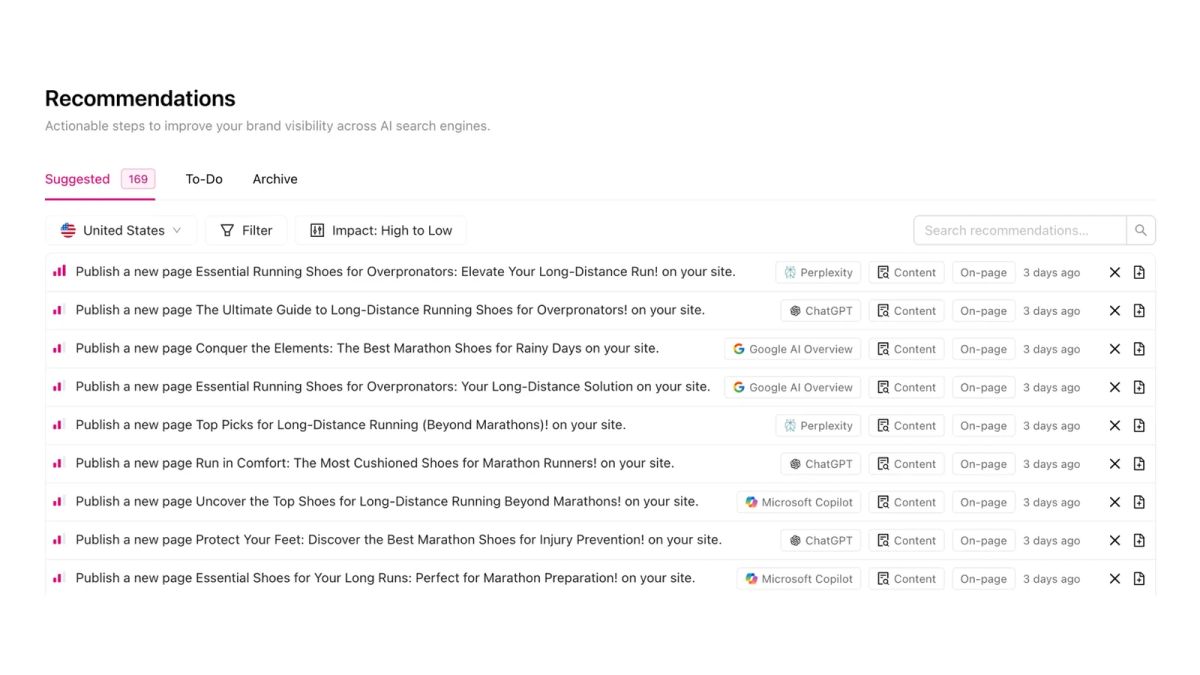1200x675 pixels.
Task: Click Content tag on Run in Comfort row
Action: click(906, 464)
